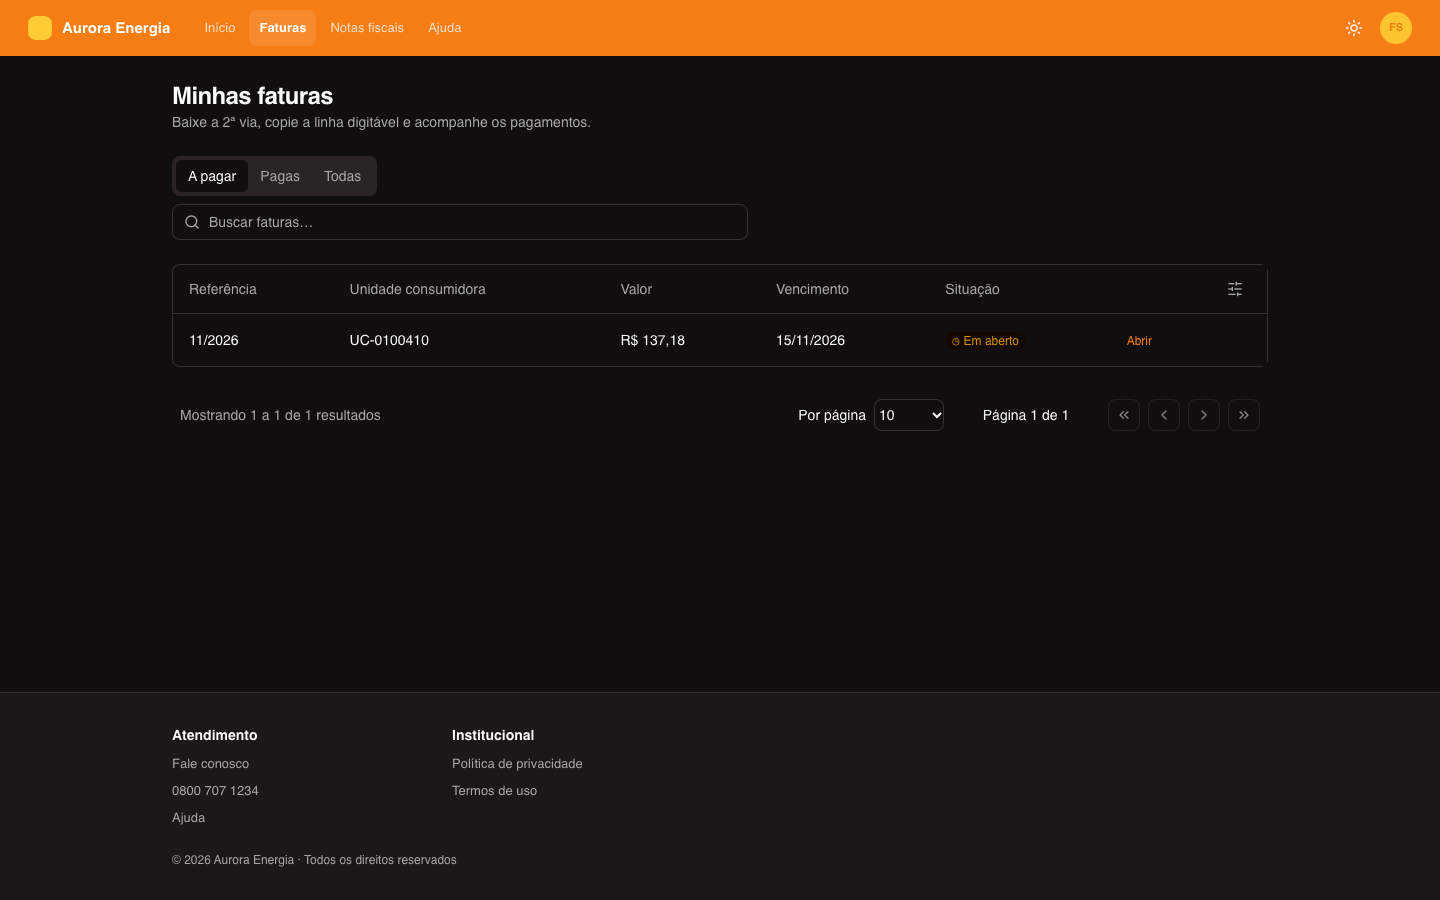
Task: Go to first page with double-left chevrons
Action: tap(1124, 415)
